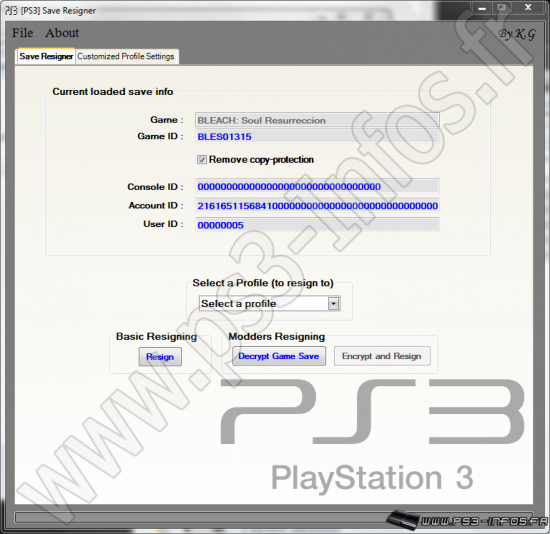The height and width of the screenshot is (534, 550).
Task: Click the User ID field 00000005
Action: coord(317,225)
